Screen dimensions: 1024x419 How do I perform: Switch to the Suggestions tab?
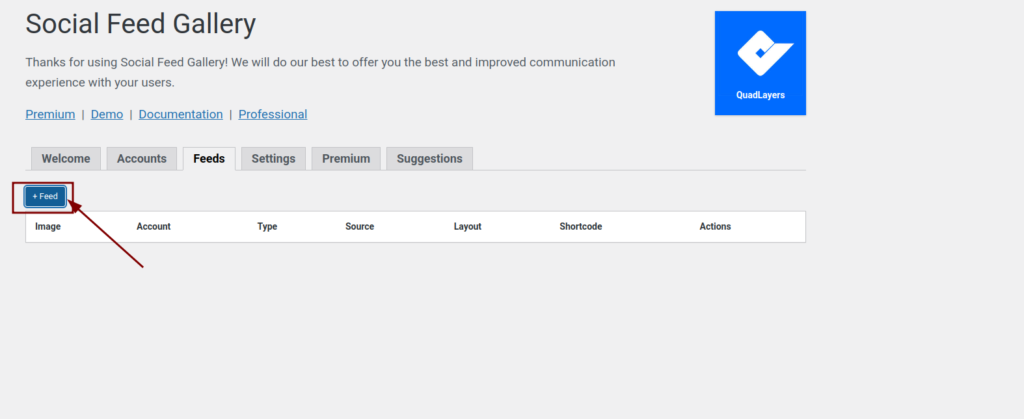[x=429, y=159]
